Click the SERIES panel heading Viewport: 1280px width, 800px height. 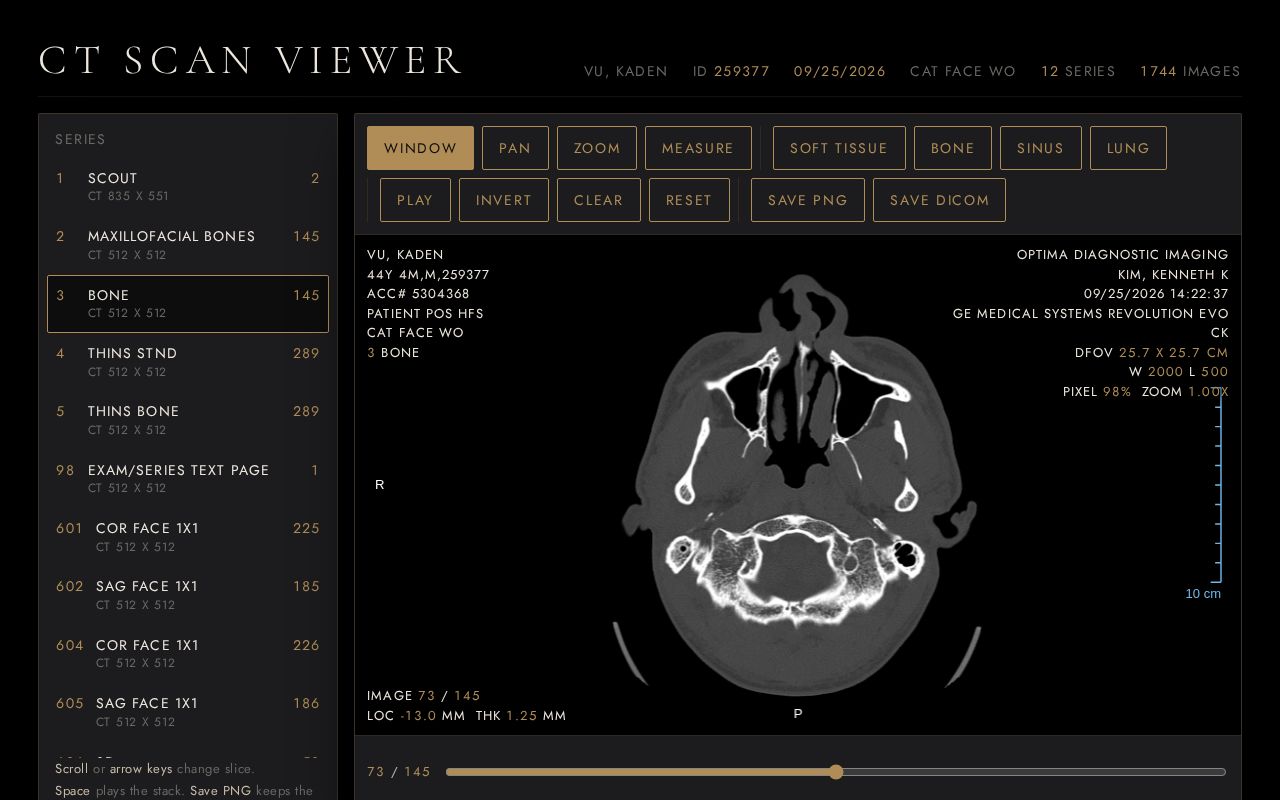pyautogui.click(x=81, y=140)
